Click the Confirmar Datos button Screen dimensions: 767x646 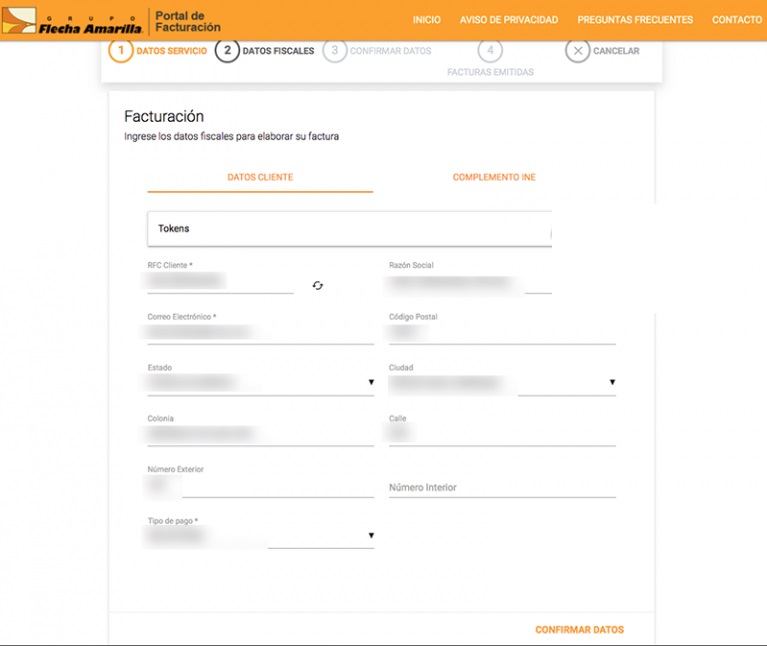pyautogui.click(x=579, y=630)
